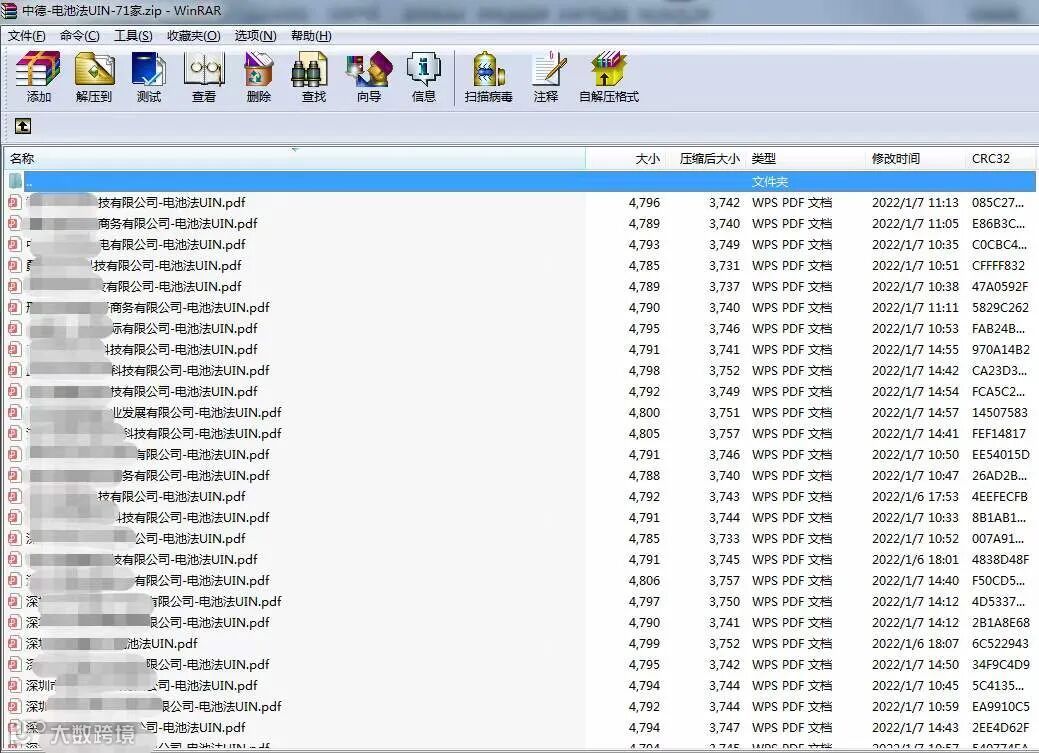Sort by CRC32 column header
Screen dimensions: 1039x753
click(x=999, y=158)
